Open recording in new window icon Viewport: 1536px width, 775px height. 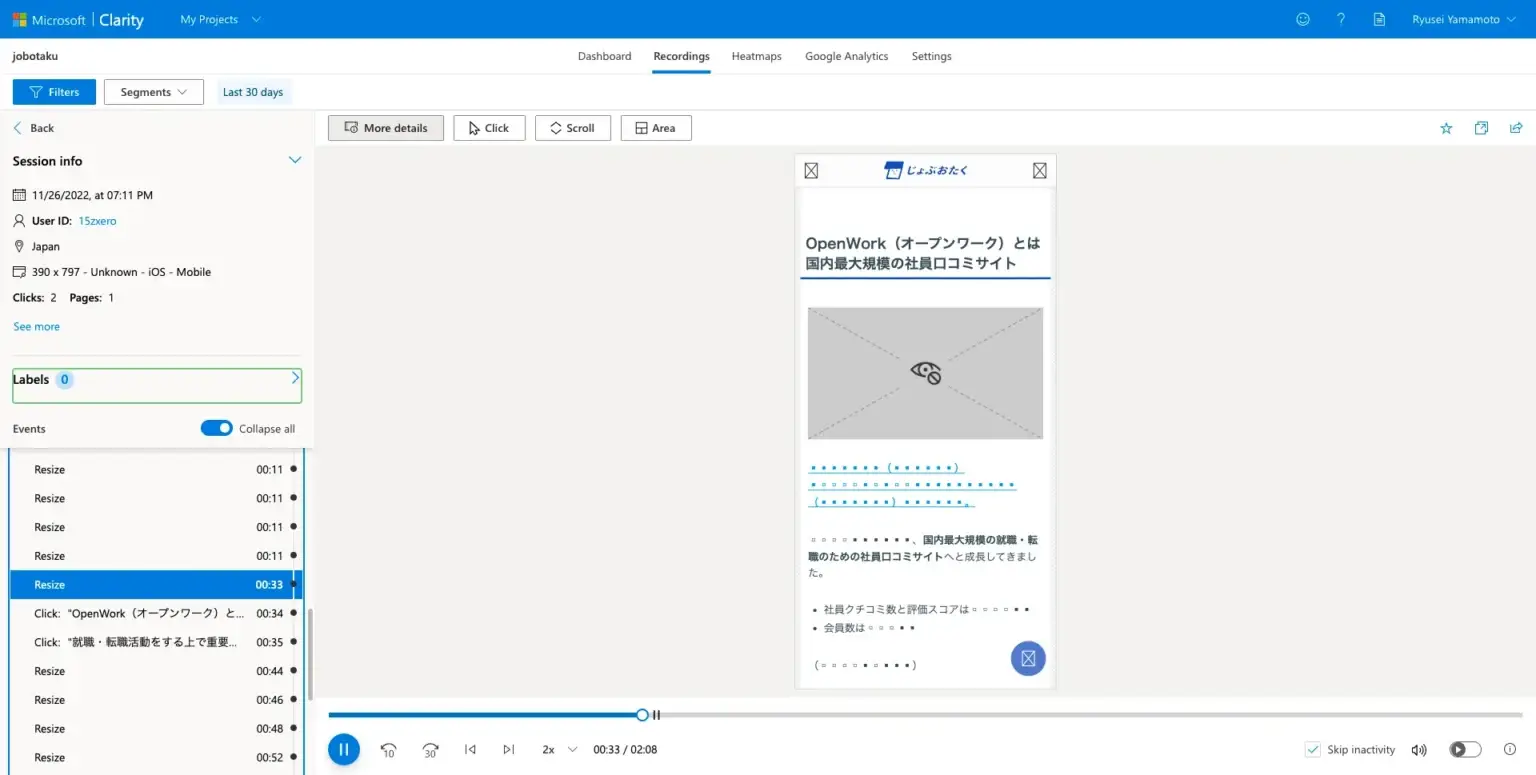tap(1481, 128)
